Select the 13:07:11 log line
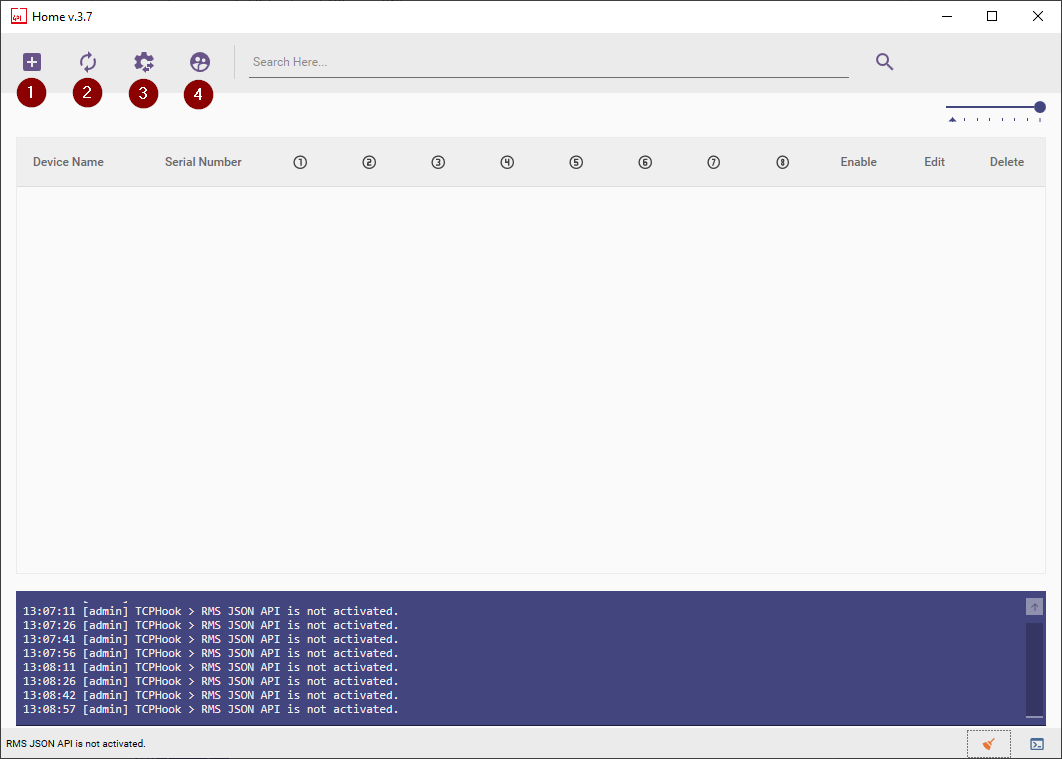1062x759 pixels. pyautogui.click(x=211, y=611)
